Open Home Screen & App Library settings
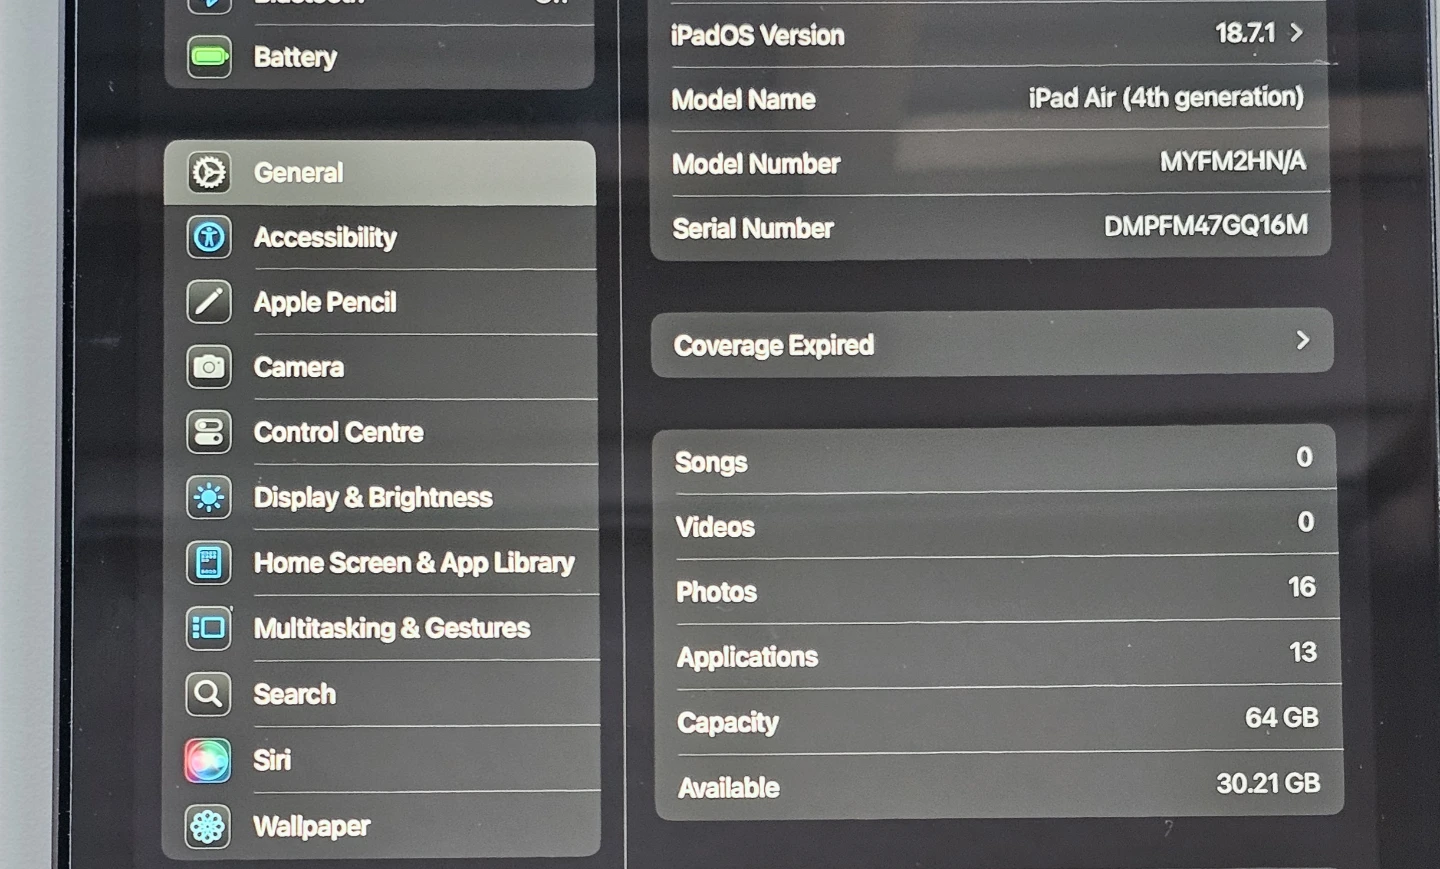Screen dimensions: 1440x869 (381, 563)
